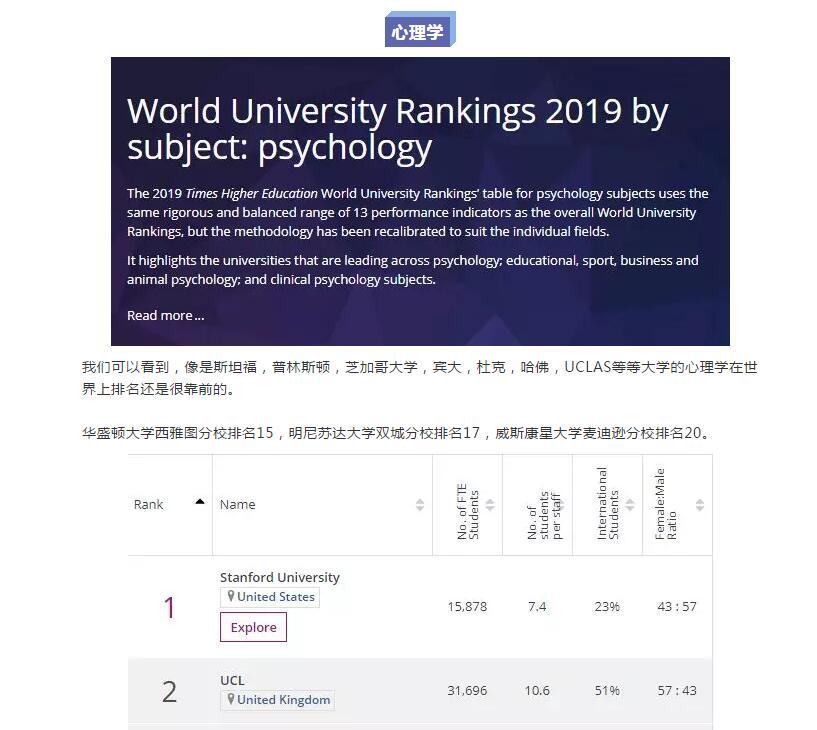Click Stanford's 23% international students cell
This screenshot has width=817, height=730.
(x=607, y=607)
